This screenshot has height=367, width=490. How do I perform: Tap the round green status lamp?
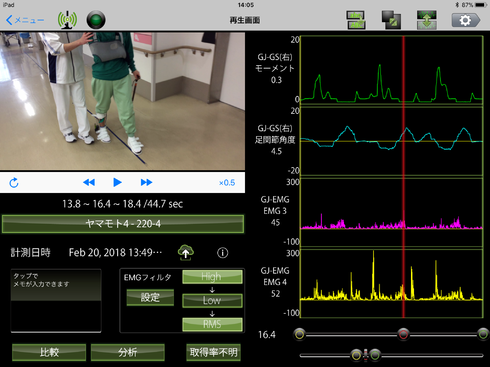(96, 20)
